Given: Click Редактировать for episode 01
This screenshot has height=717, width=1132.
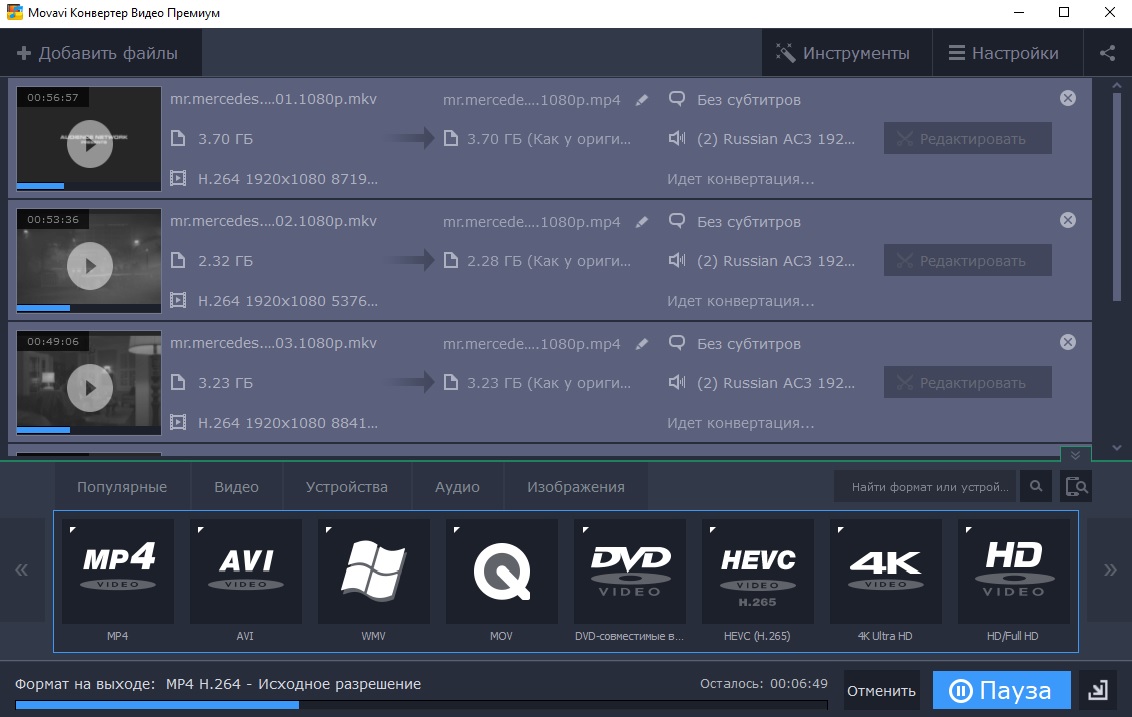Looking at the screenshot, I should click(x=967, y=139).
